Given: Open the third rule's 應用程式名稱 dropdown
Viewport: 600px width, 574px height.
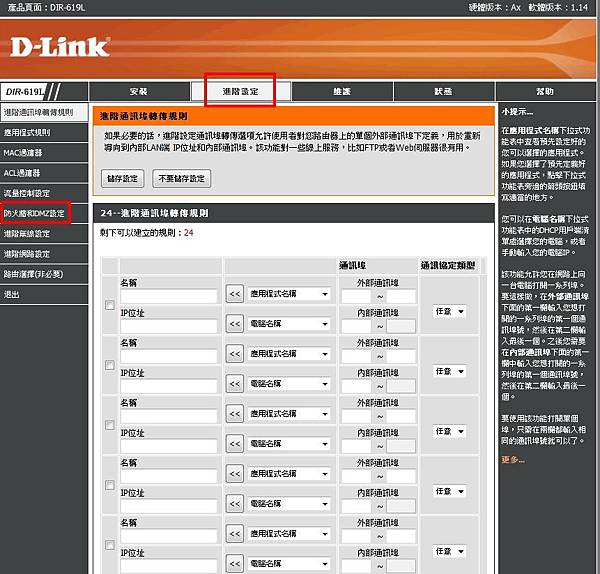Looking at the screenshot, I should pyautogui.click(x=289, y=414).
